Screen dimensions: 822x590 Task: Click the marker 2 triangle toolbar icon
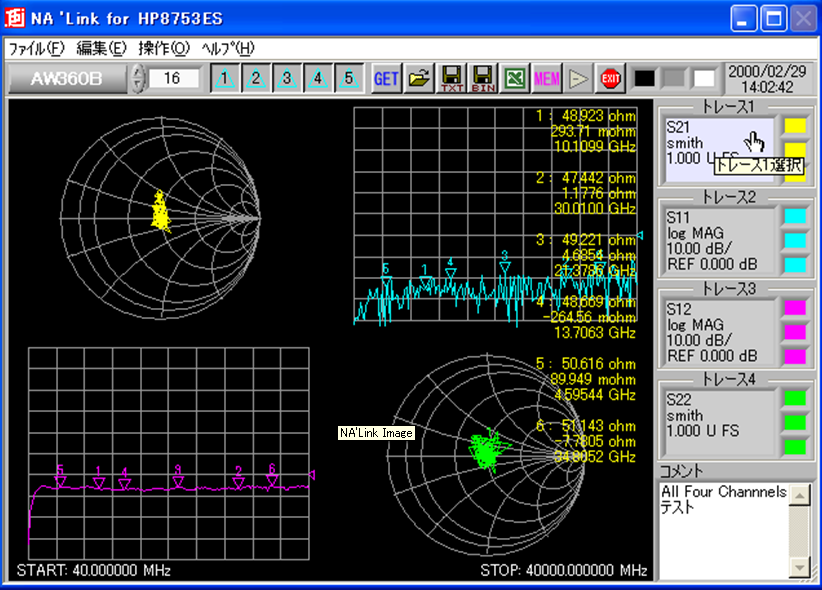click(x=256, y=79)
